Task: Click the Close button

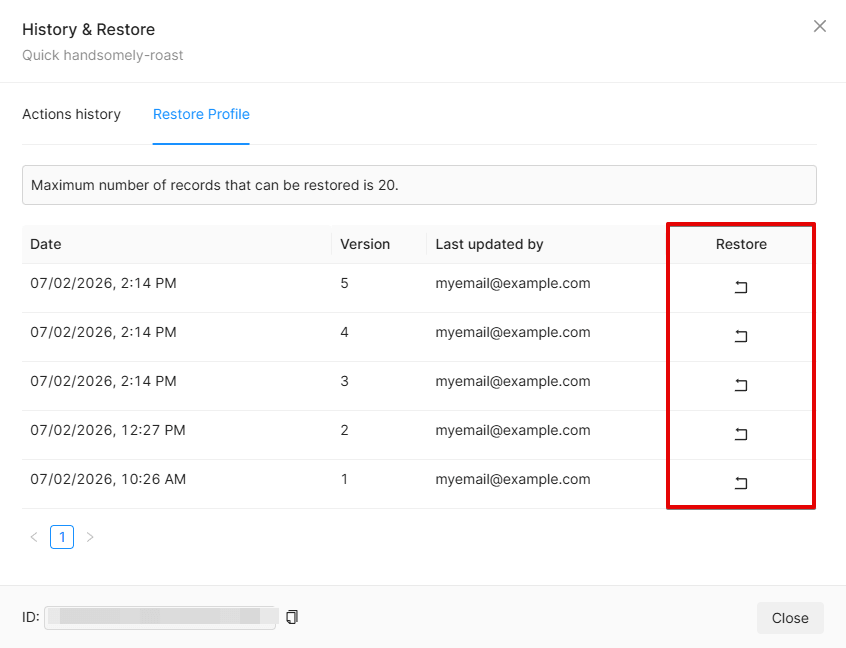Action: click(790, 618)
